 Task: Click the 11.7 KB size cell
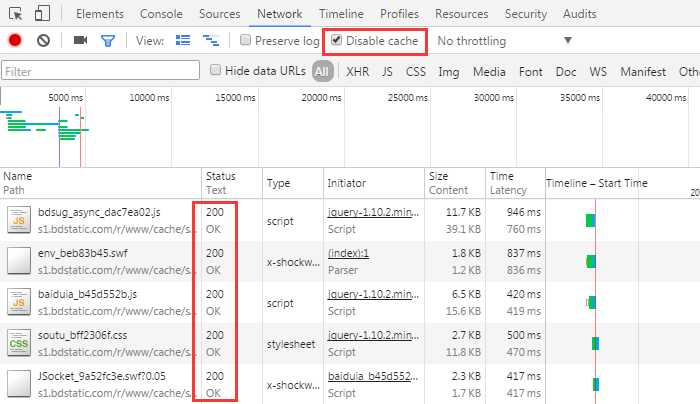[x=463, y=212]
